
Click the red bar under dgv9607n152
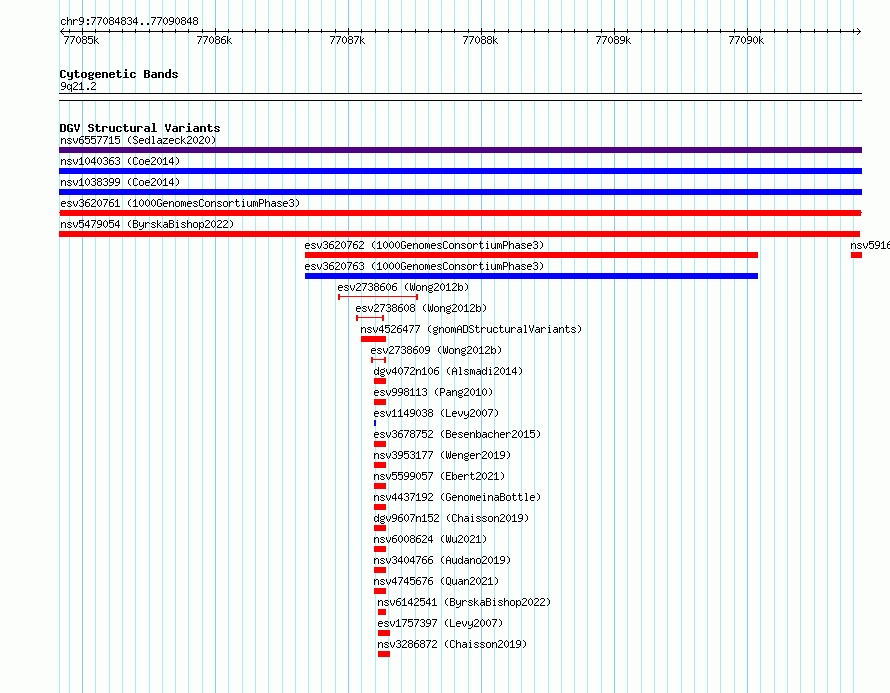click(x=380, y=528)
